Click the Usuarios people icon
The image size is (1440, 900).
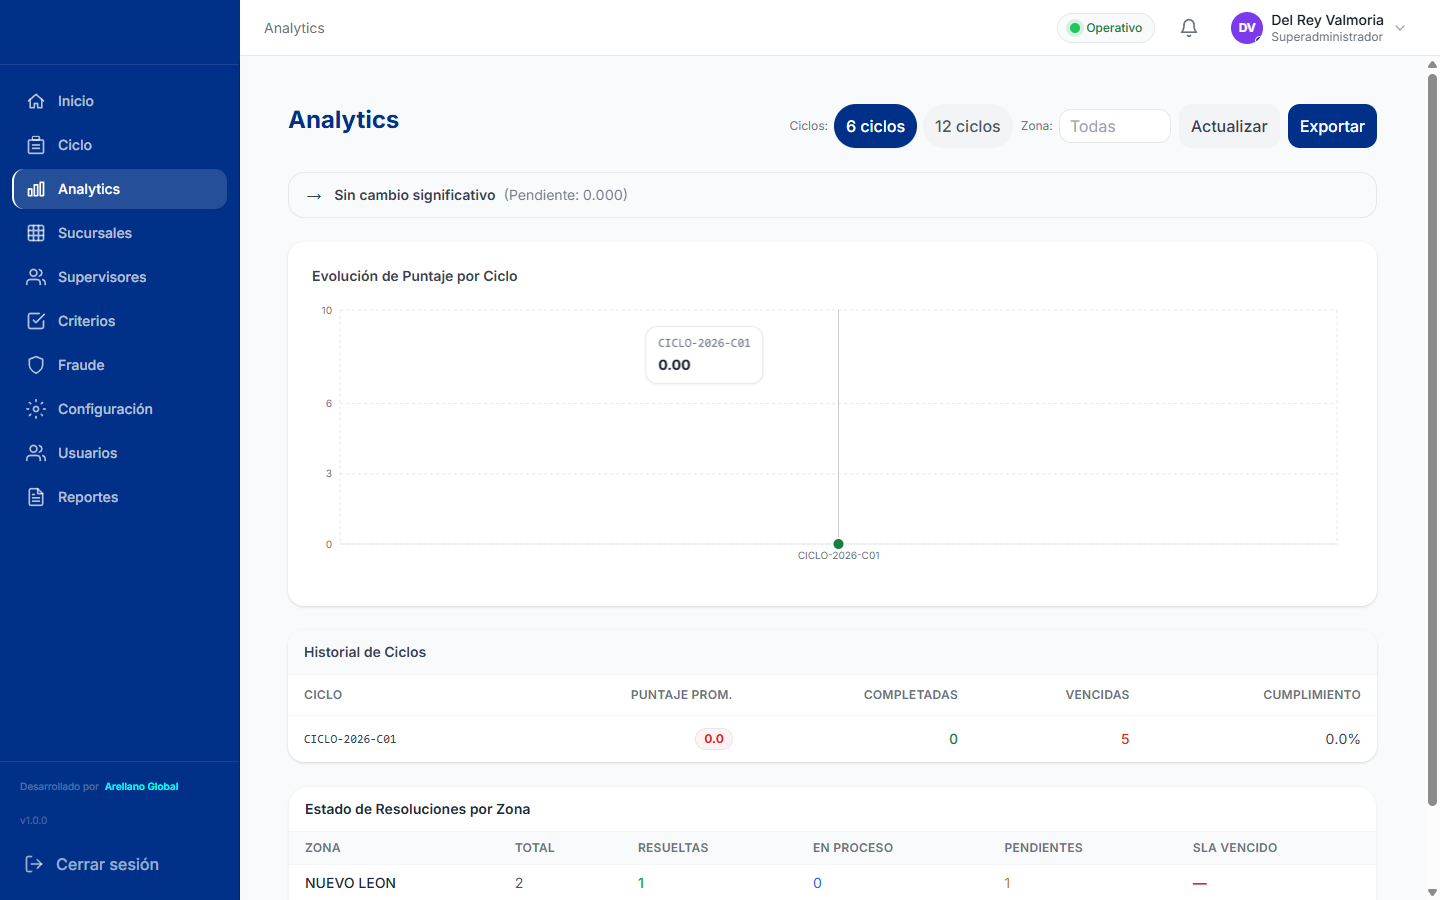(36, 453)
